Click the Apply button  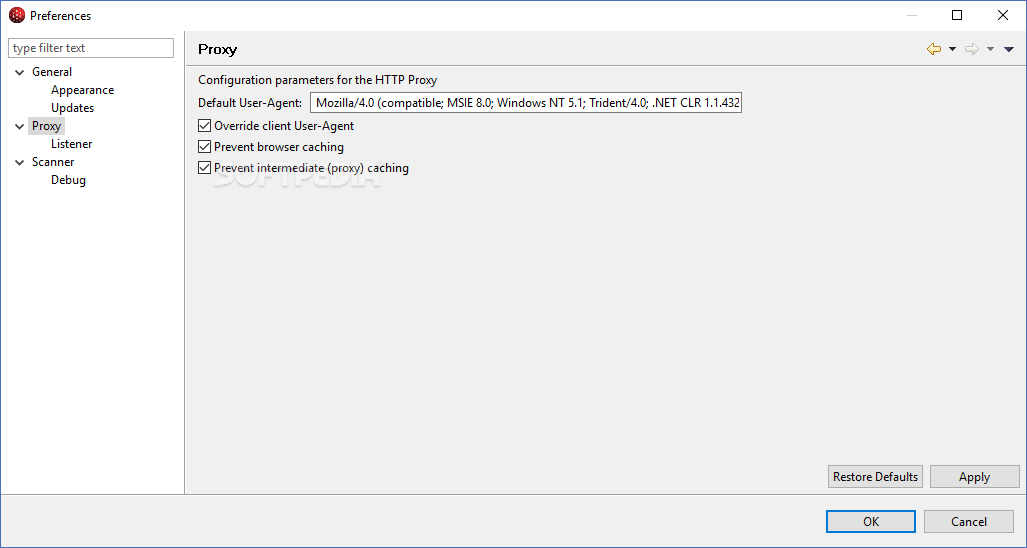[x=975, y=477]
